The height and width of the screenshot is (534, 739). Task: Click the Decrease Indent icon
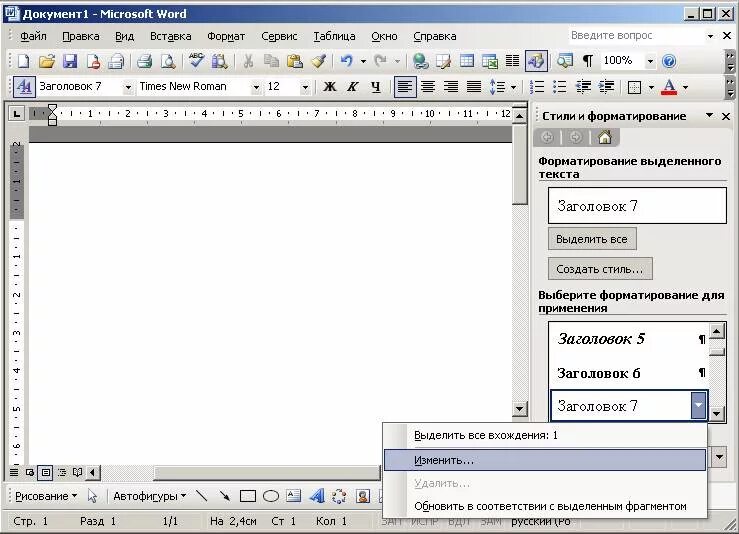(583, 87)
